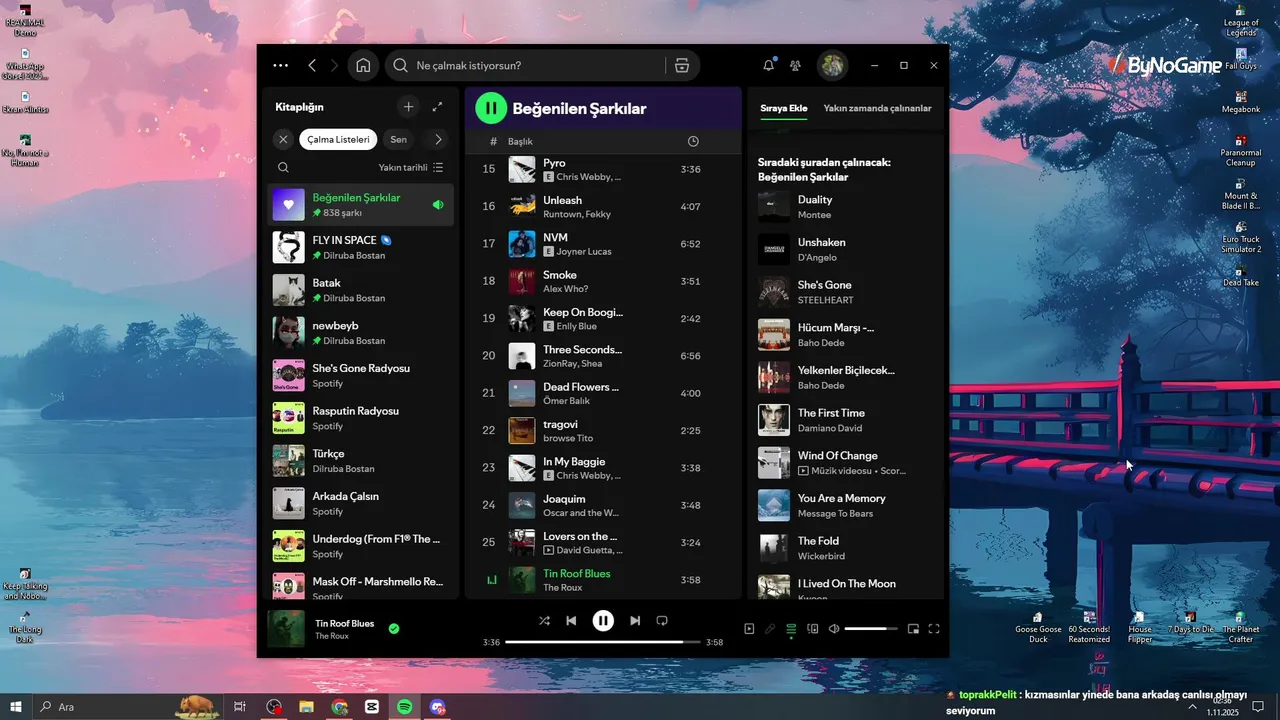The image size is (1280, 720).
Task: Open the Windows Task View icon
Action: point(240,706)
